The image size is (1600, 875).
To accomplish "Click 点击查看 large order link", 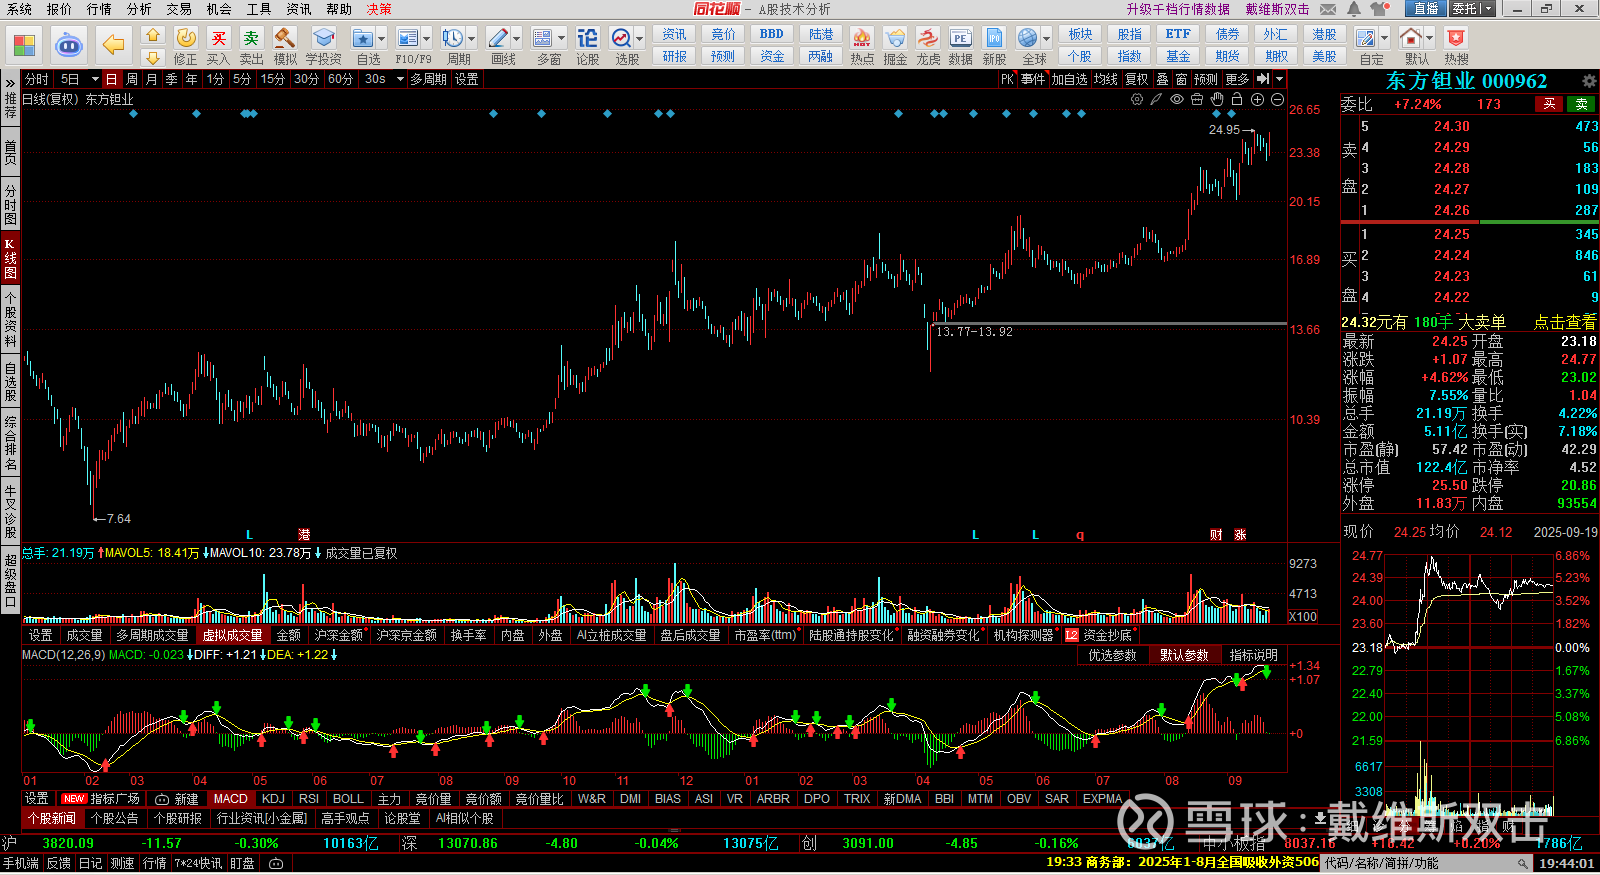I will 1565,322.
